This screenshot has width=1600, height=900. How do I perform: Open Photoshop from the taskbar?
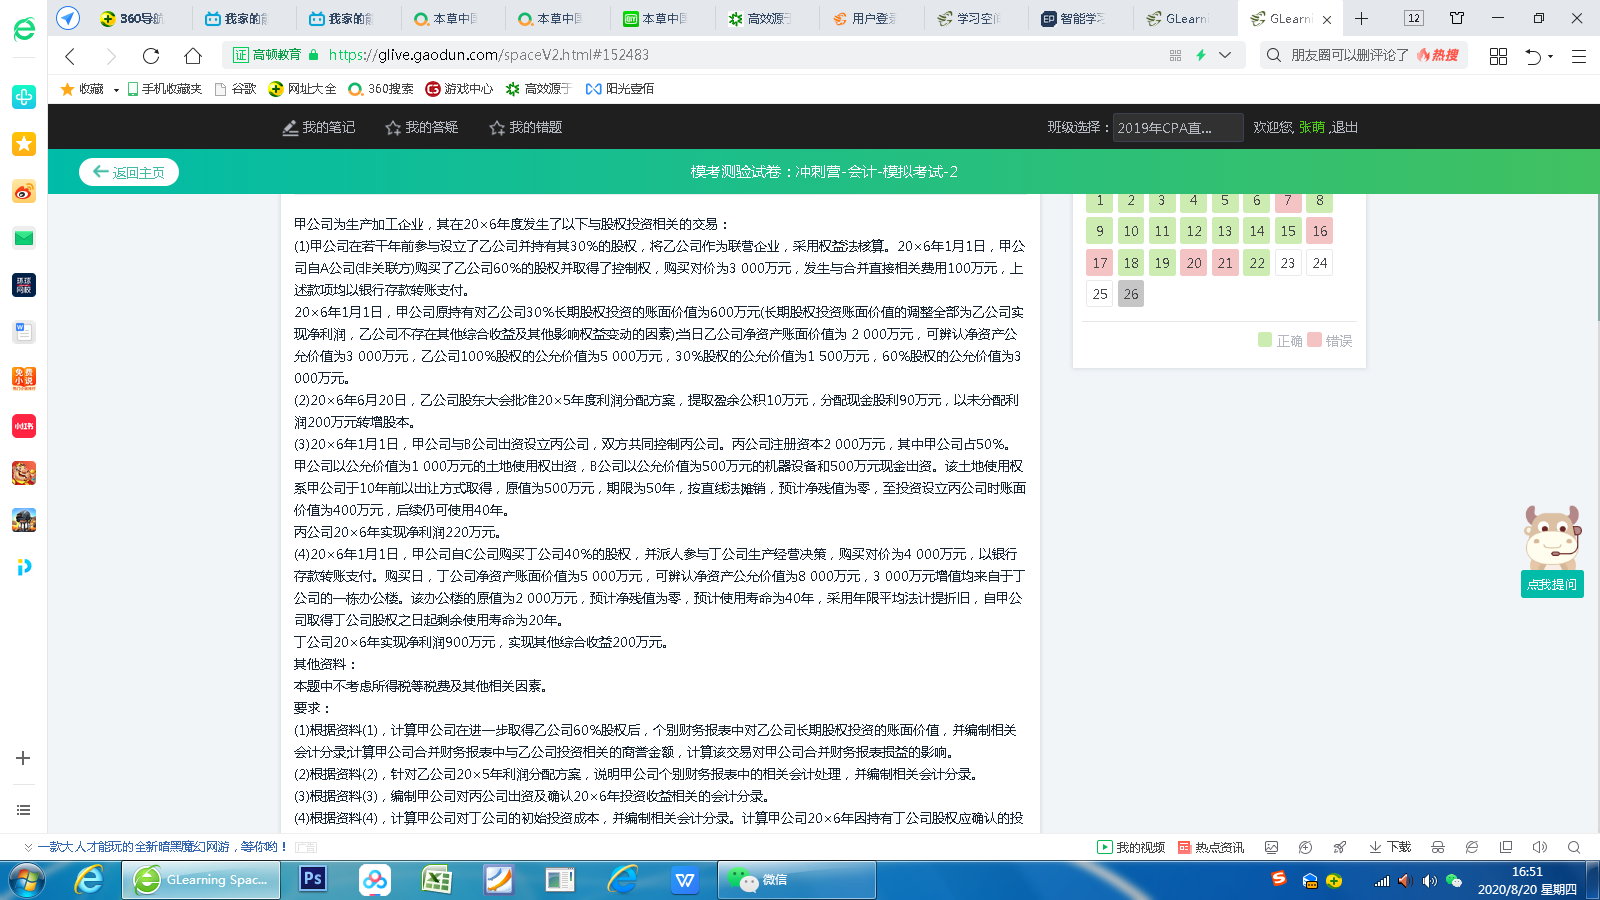coord(313,879)
